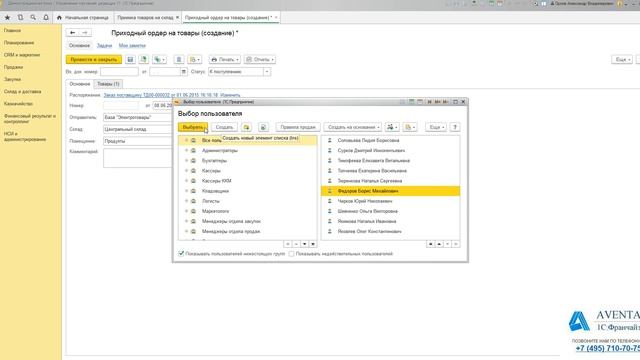Open the Еще dropdown of the main form

[622, 60]
